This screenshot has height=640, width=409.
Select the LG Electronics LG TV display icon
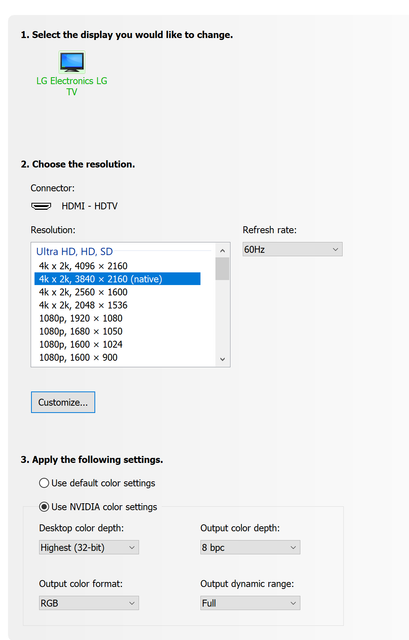(x=72, y=62)
